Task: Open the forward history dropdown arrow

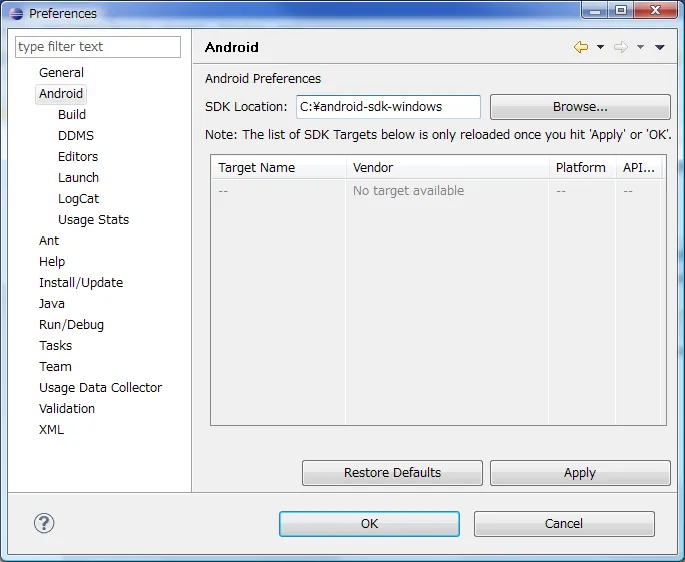Action: [640, 47]
